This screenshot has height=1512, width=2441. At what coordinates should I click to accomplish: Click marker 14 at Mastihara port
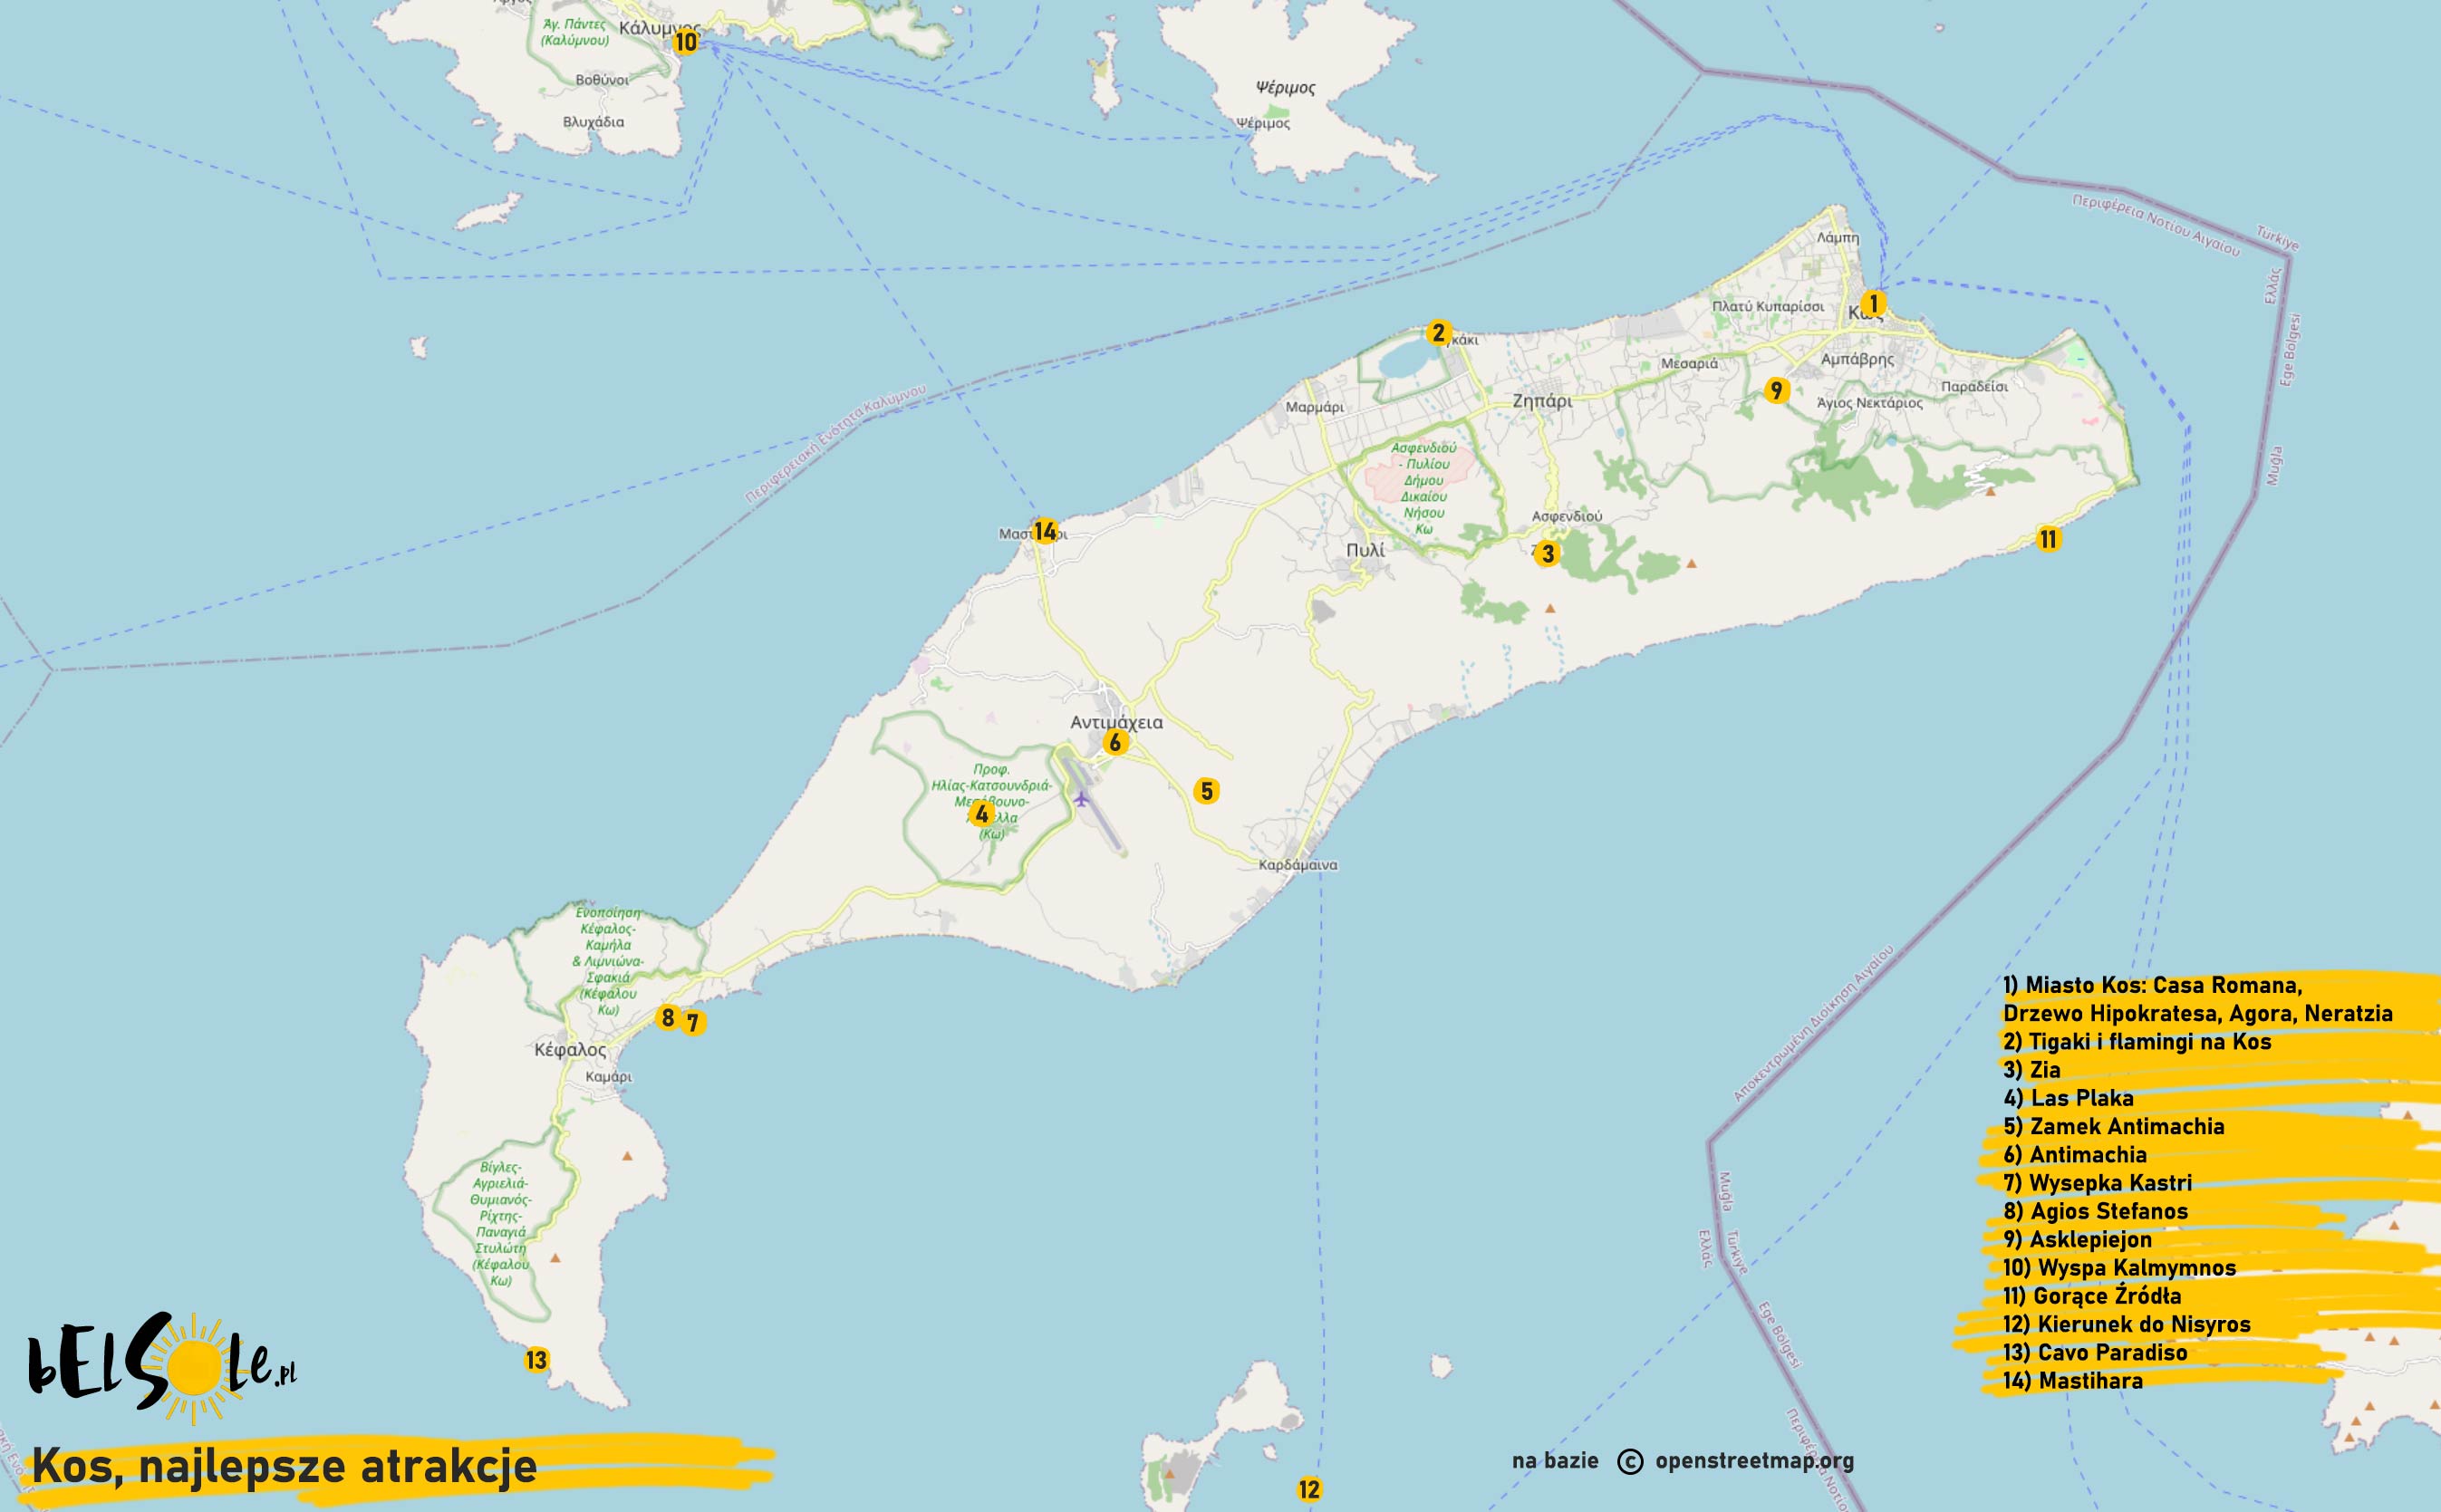point(1045,531)
